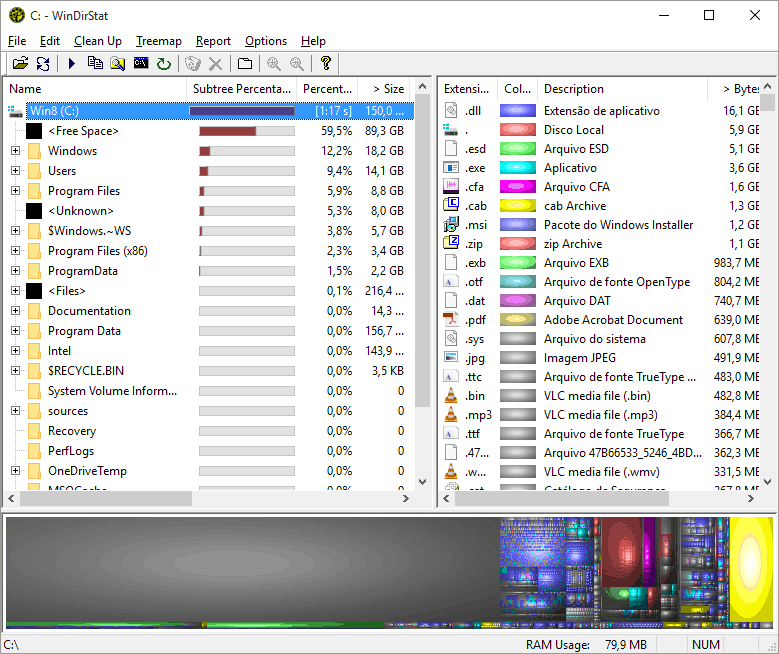The height and width of the screenshot is (654, 779).
Task: Click the Show Properties folder toolbar icon
Action: pos(245,63)
